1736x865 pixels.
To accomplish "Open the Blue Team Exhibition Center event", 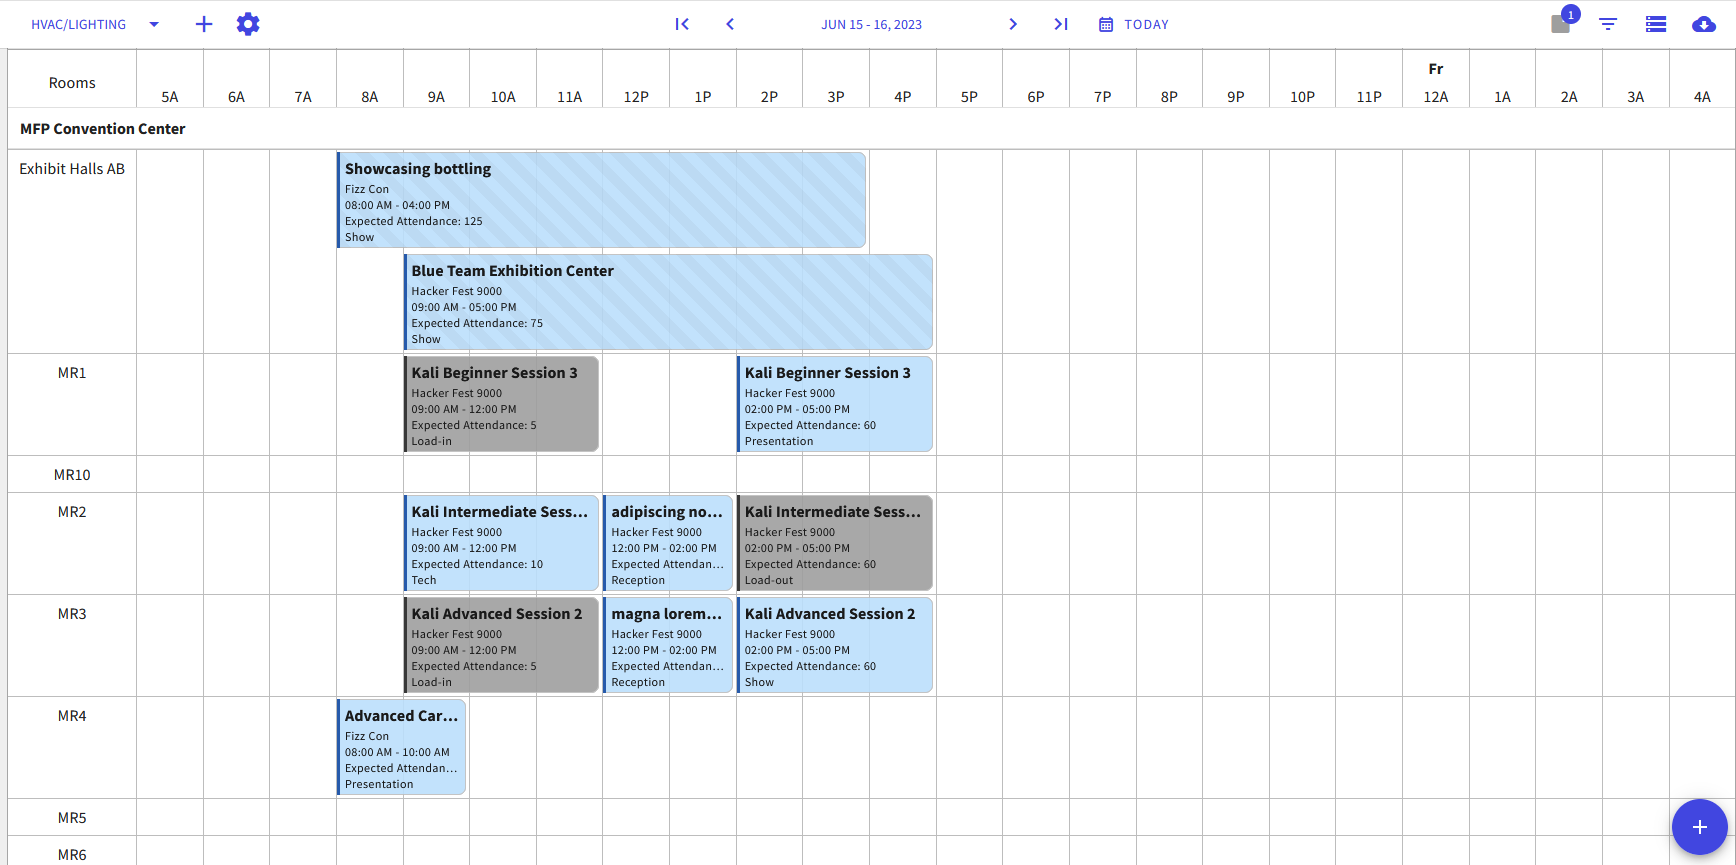I will tap(668, 302).
